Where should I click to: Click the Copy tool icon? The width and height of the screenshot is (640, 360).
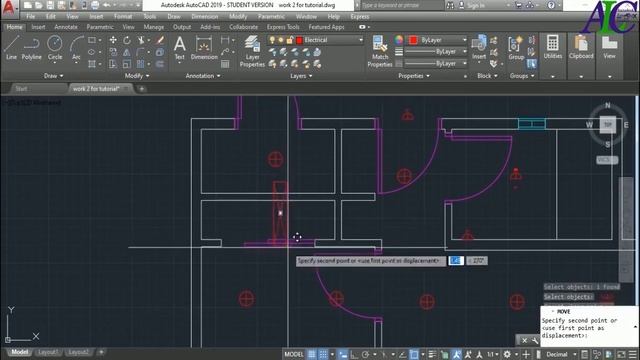pos(113,52)
